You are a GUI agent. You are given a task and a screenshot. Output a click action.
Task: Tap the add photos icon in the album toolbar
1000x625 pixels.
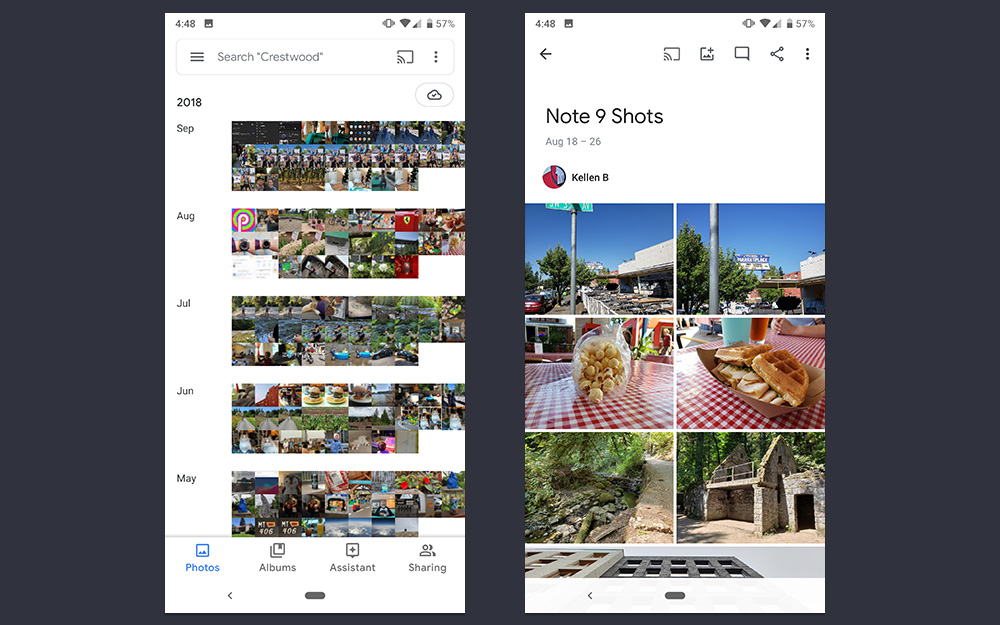click(707, 54)
